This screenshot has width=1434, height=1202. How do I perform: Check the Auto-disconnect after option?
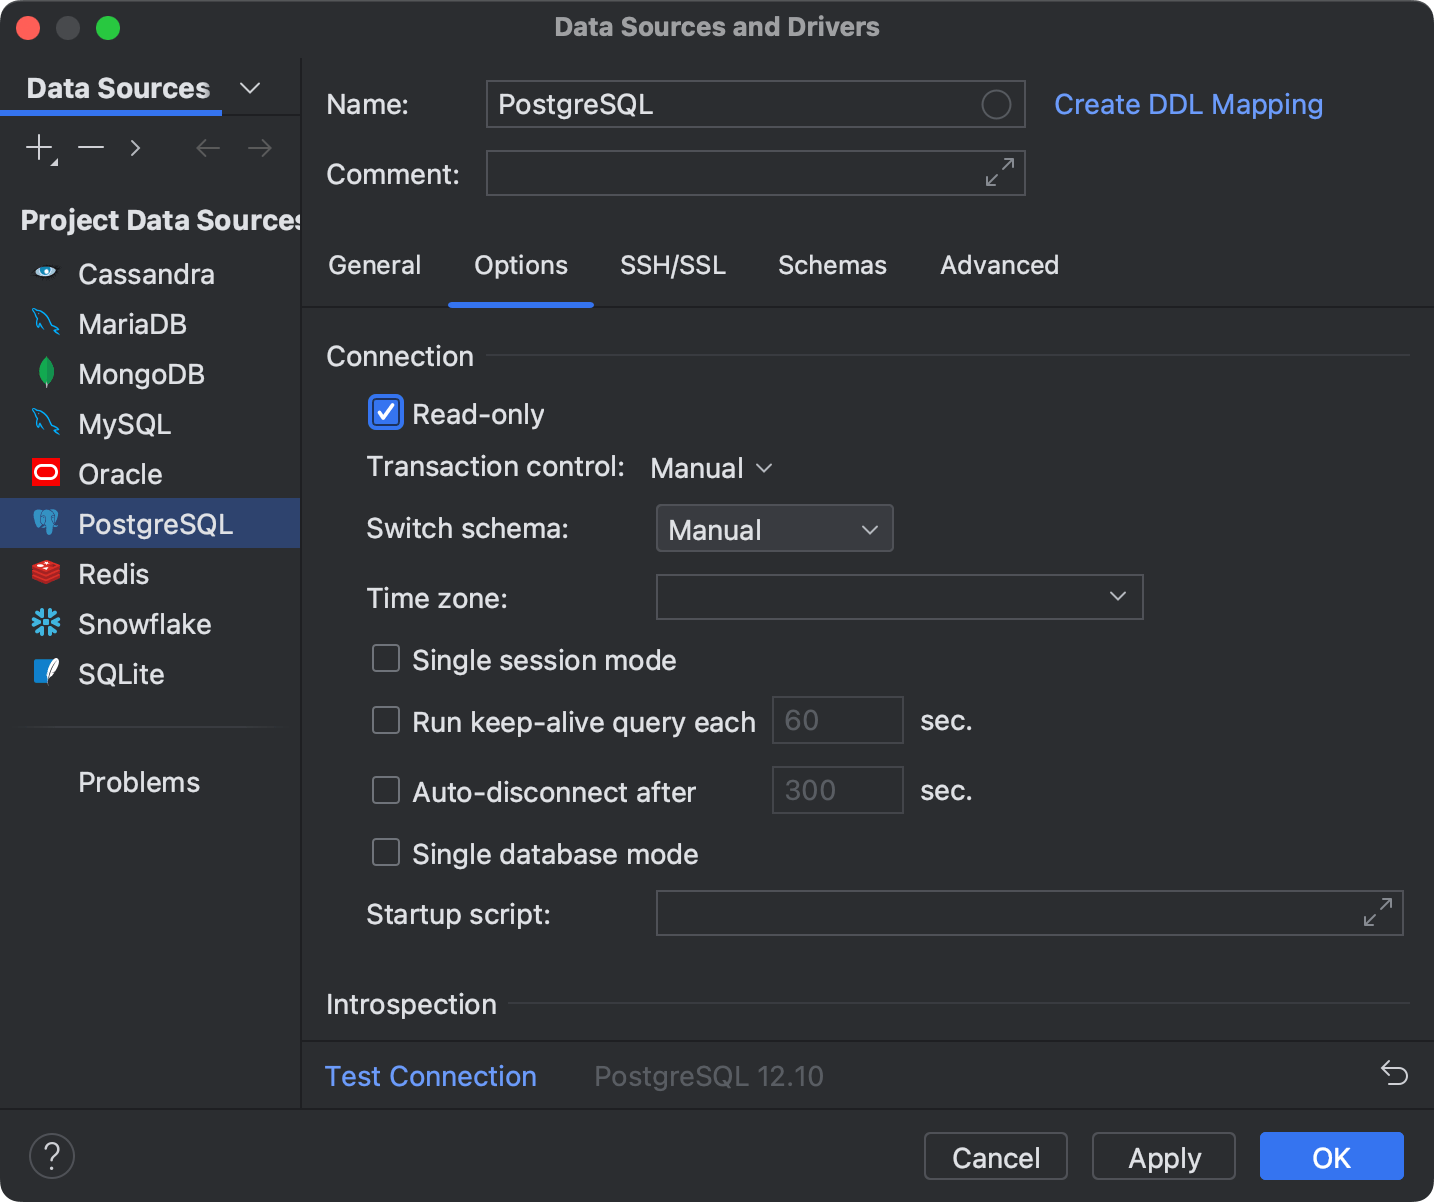point(385,790)
